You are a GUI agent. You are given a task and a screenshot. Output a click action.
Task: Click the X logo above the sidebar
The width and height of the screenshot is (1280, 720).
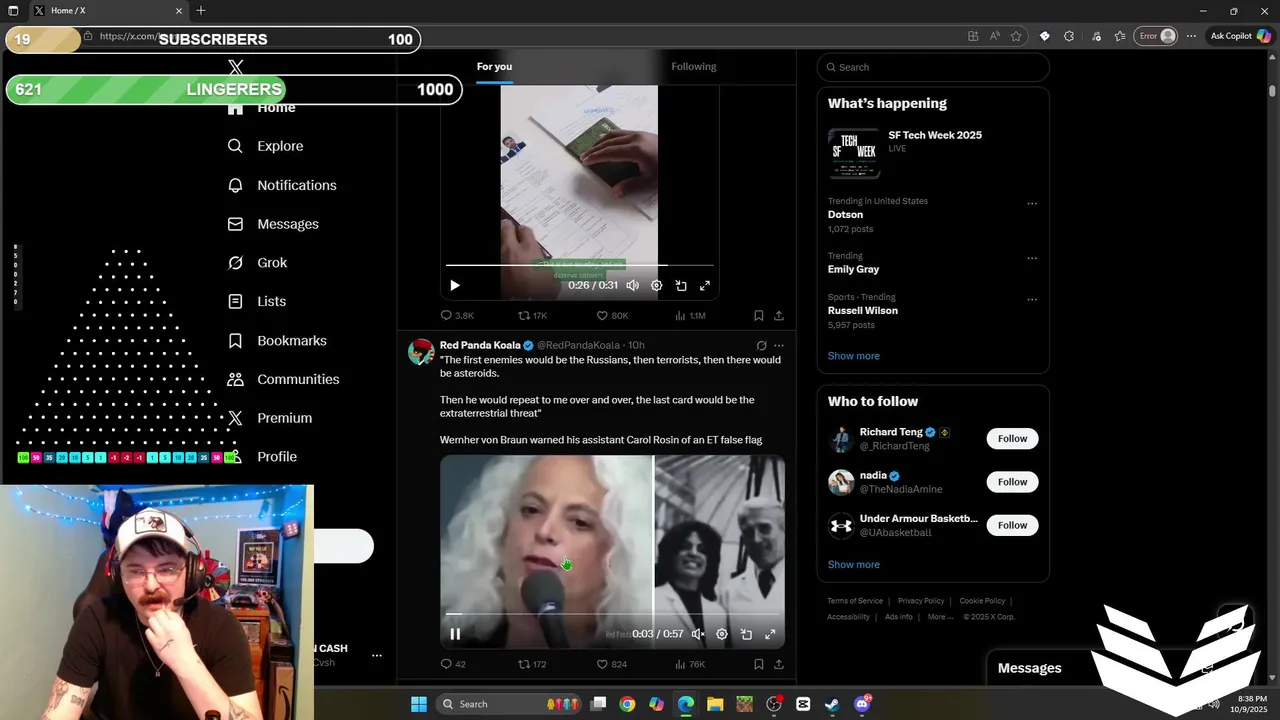(236, 67)
